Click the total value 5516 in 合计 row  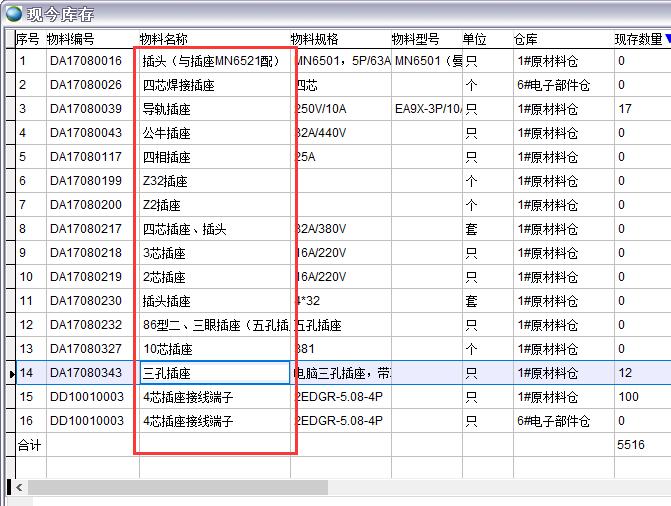point(632,444)
